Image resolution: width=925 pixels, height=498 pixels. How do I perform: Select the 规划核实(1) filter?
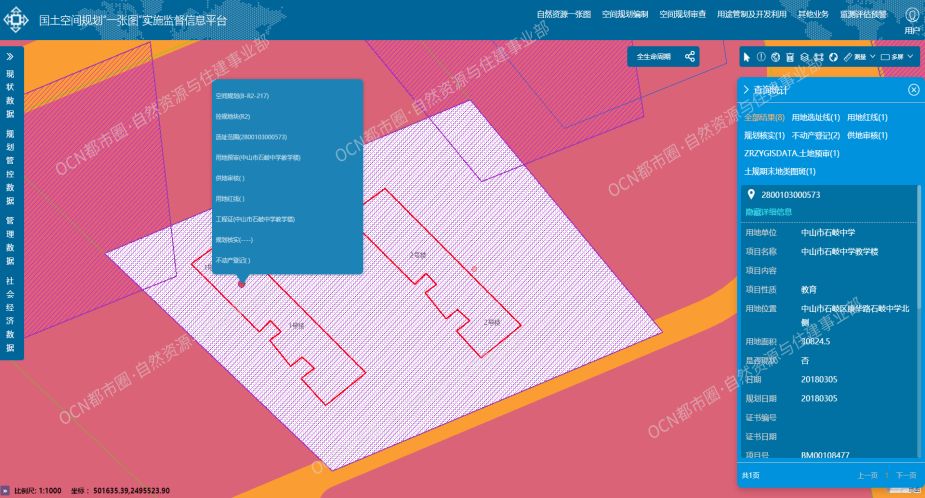[x=765, y=135]
